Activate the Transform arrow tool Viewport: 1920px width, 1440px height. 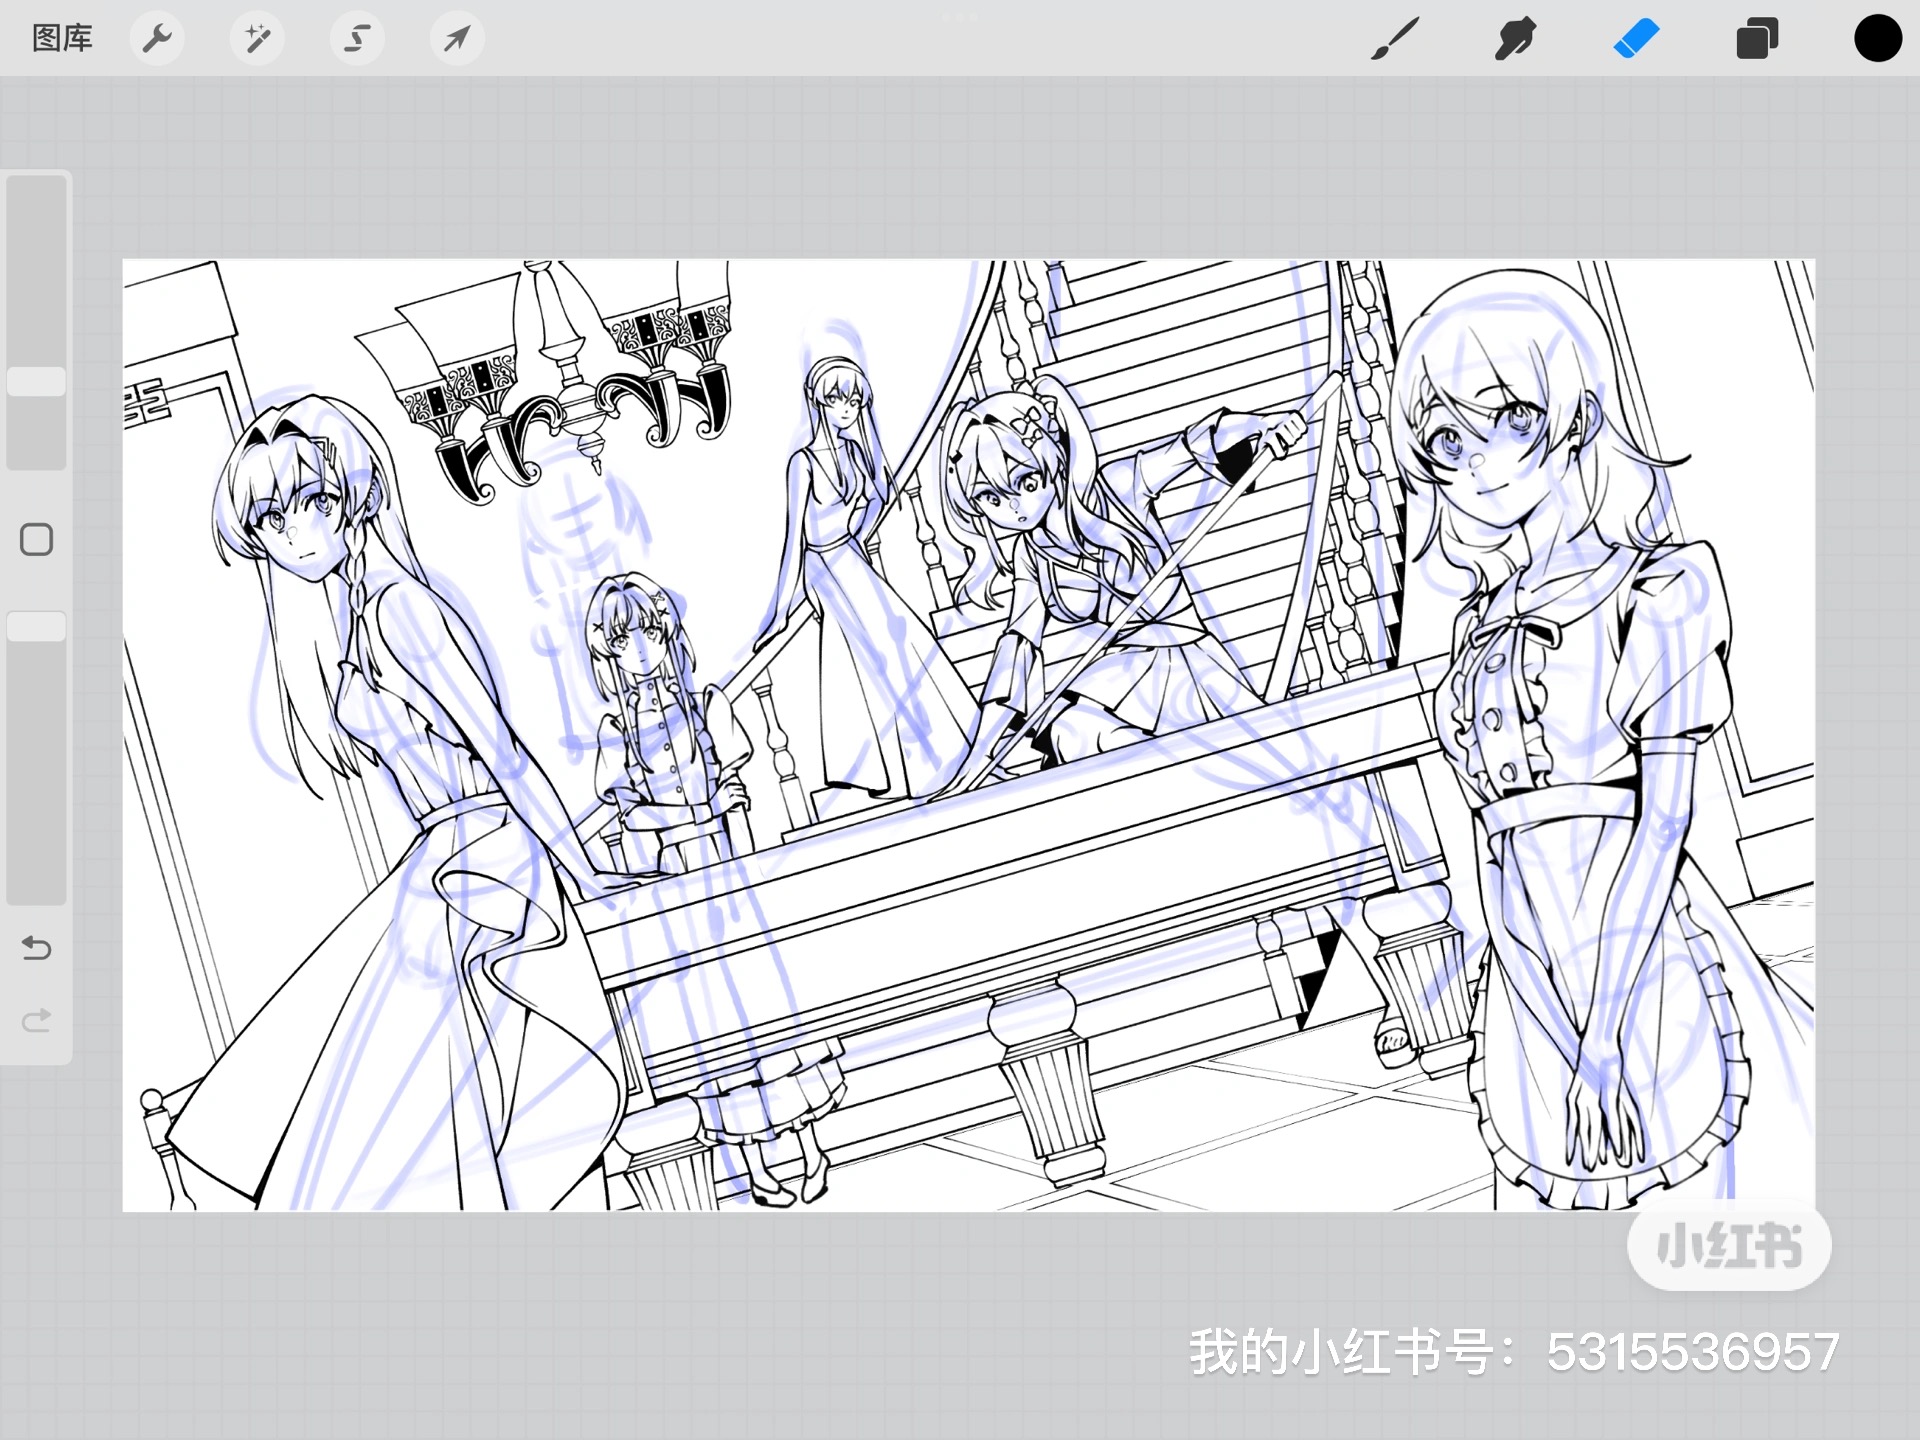pyautogui.click(x=457, y=39)
